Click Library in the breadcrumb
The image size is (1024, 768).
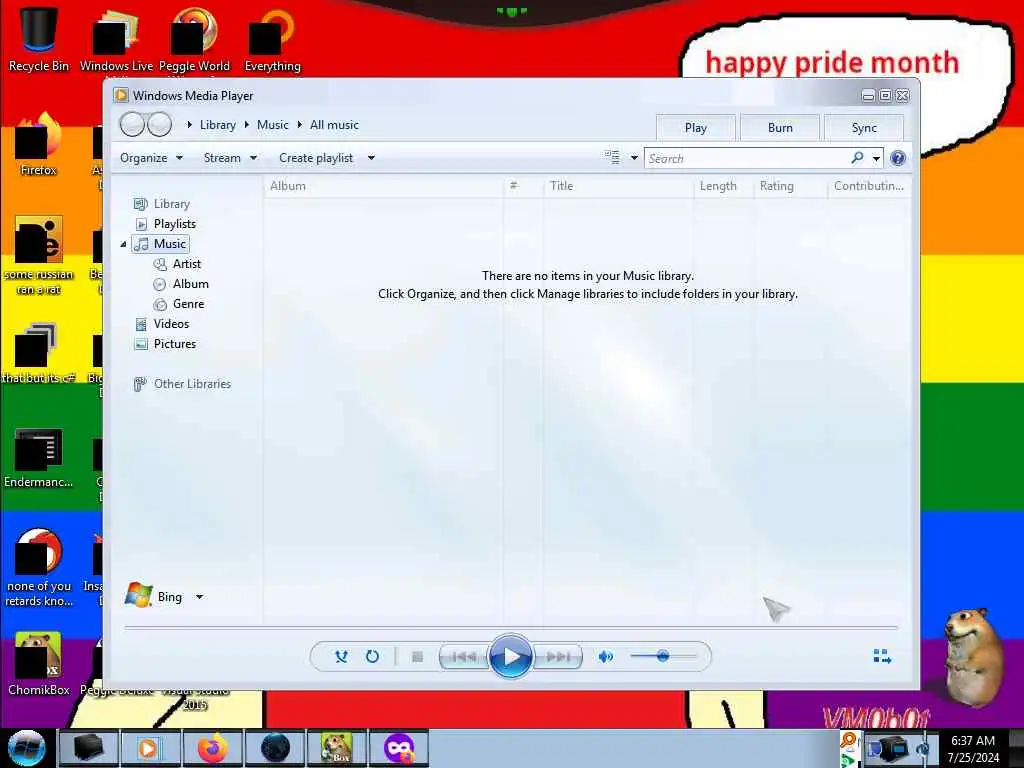[217, 125]
